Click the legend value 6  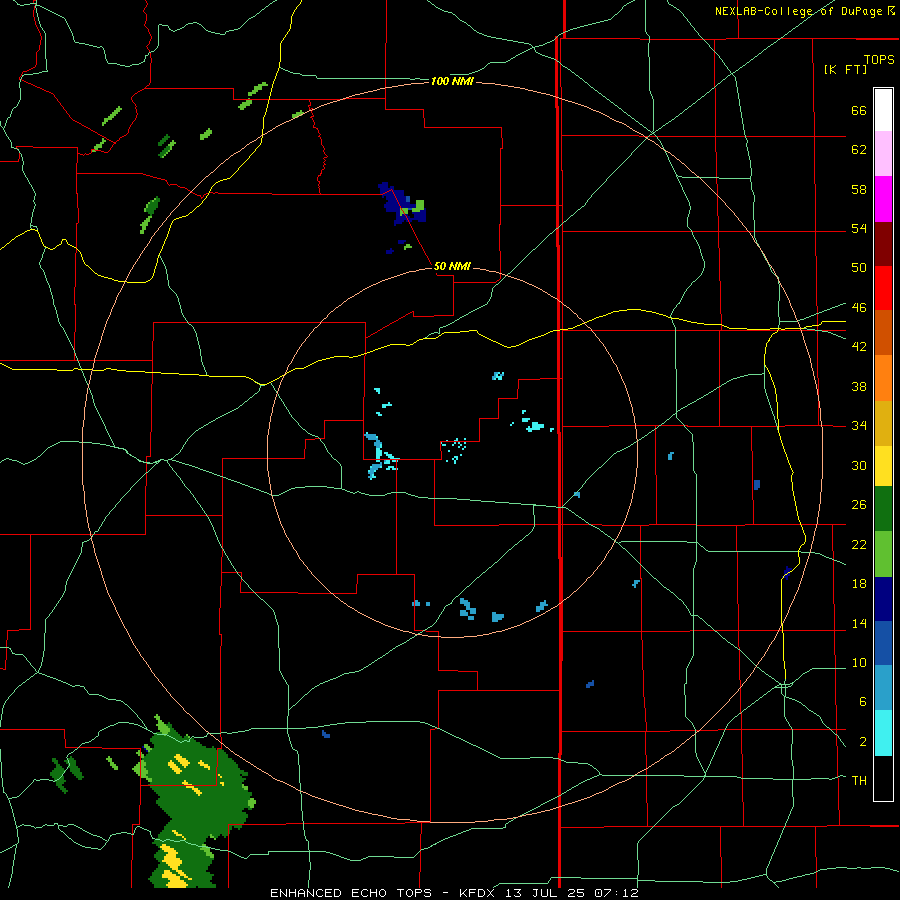(x=862, y=702)
